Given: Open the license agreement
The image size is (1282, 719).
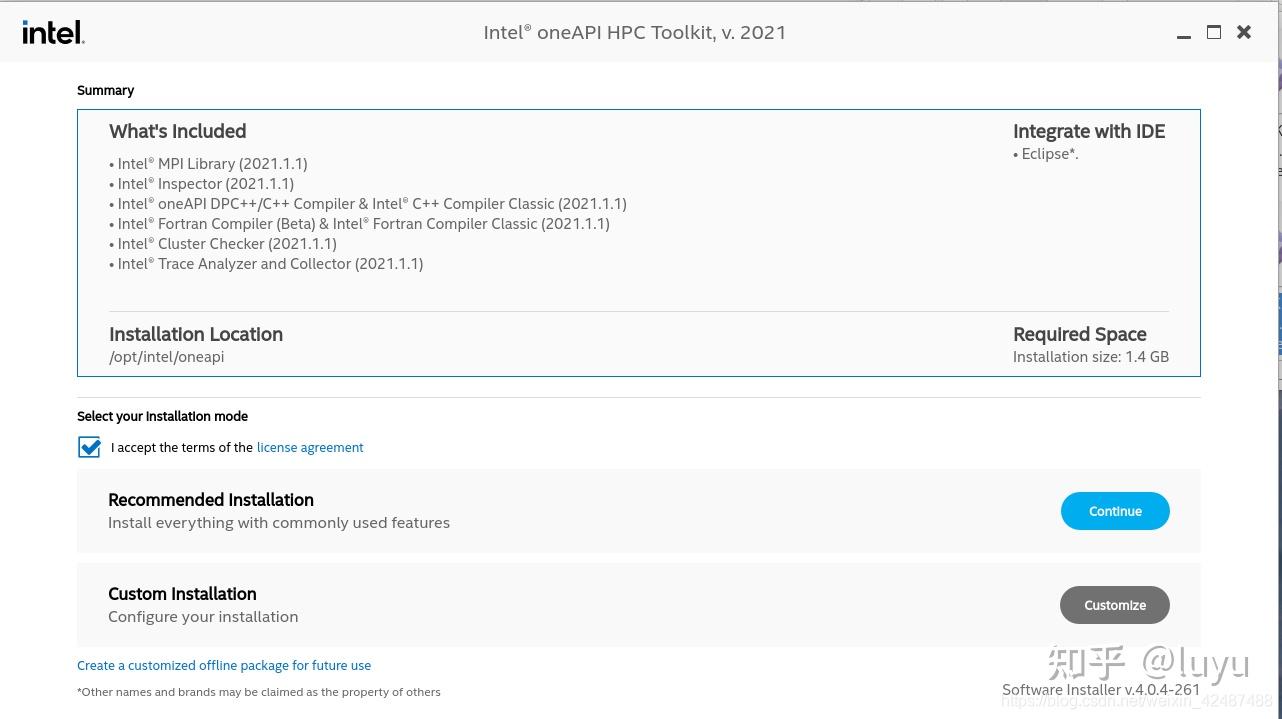Looking at the screenshot, I should (x=310, y=447).
